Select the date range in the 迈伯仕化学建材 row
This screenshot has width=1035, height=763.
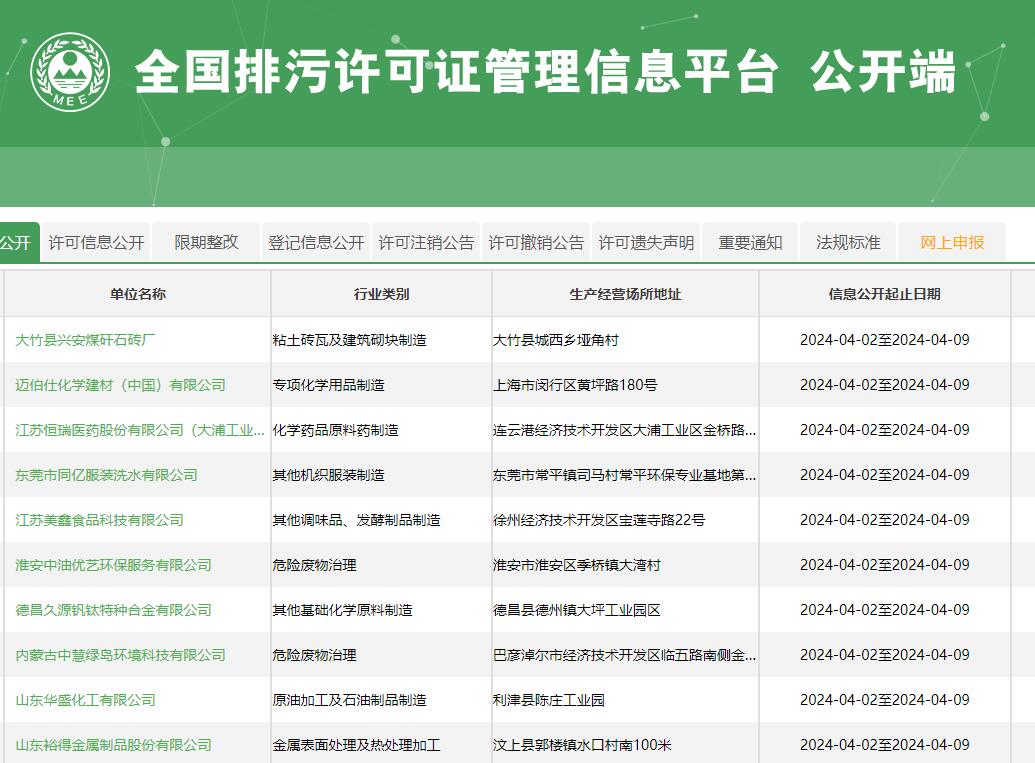click(885, 385)
